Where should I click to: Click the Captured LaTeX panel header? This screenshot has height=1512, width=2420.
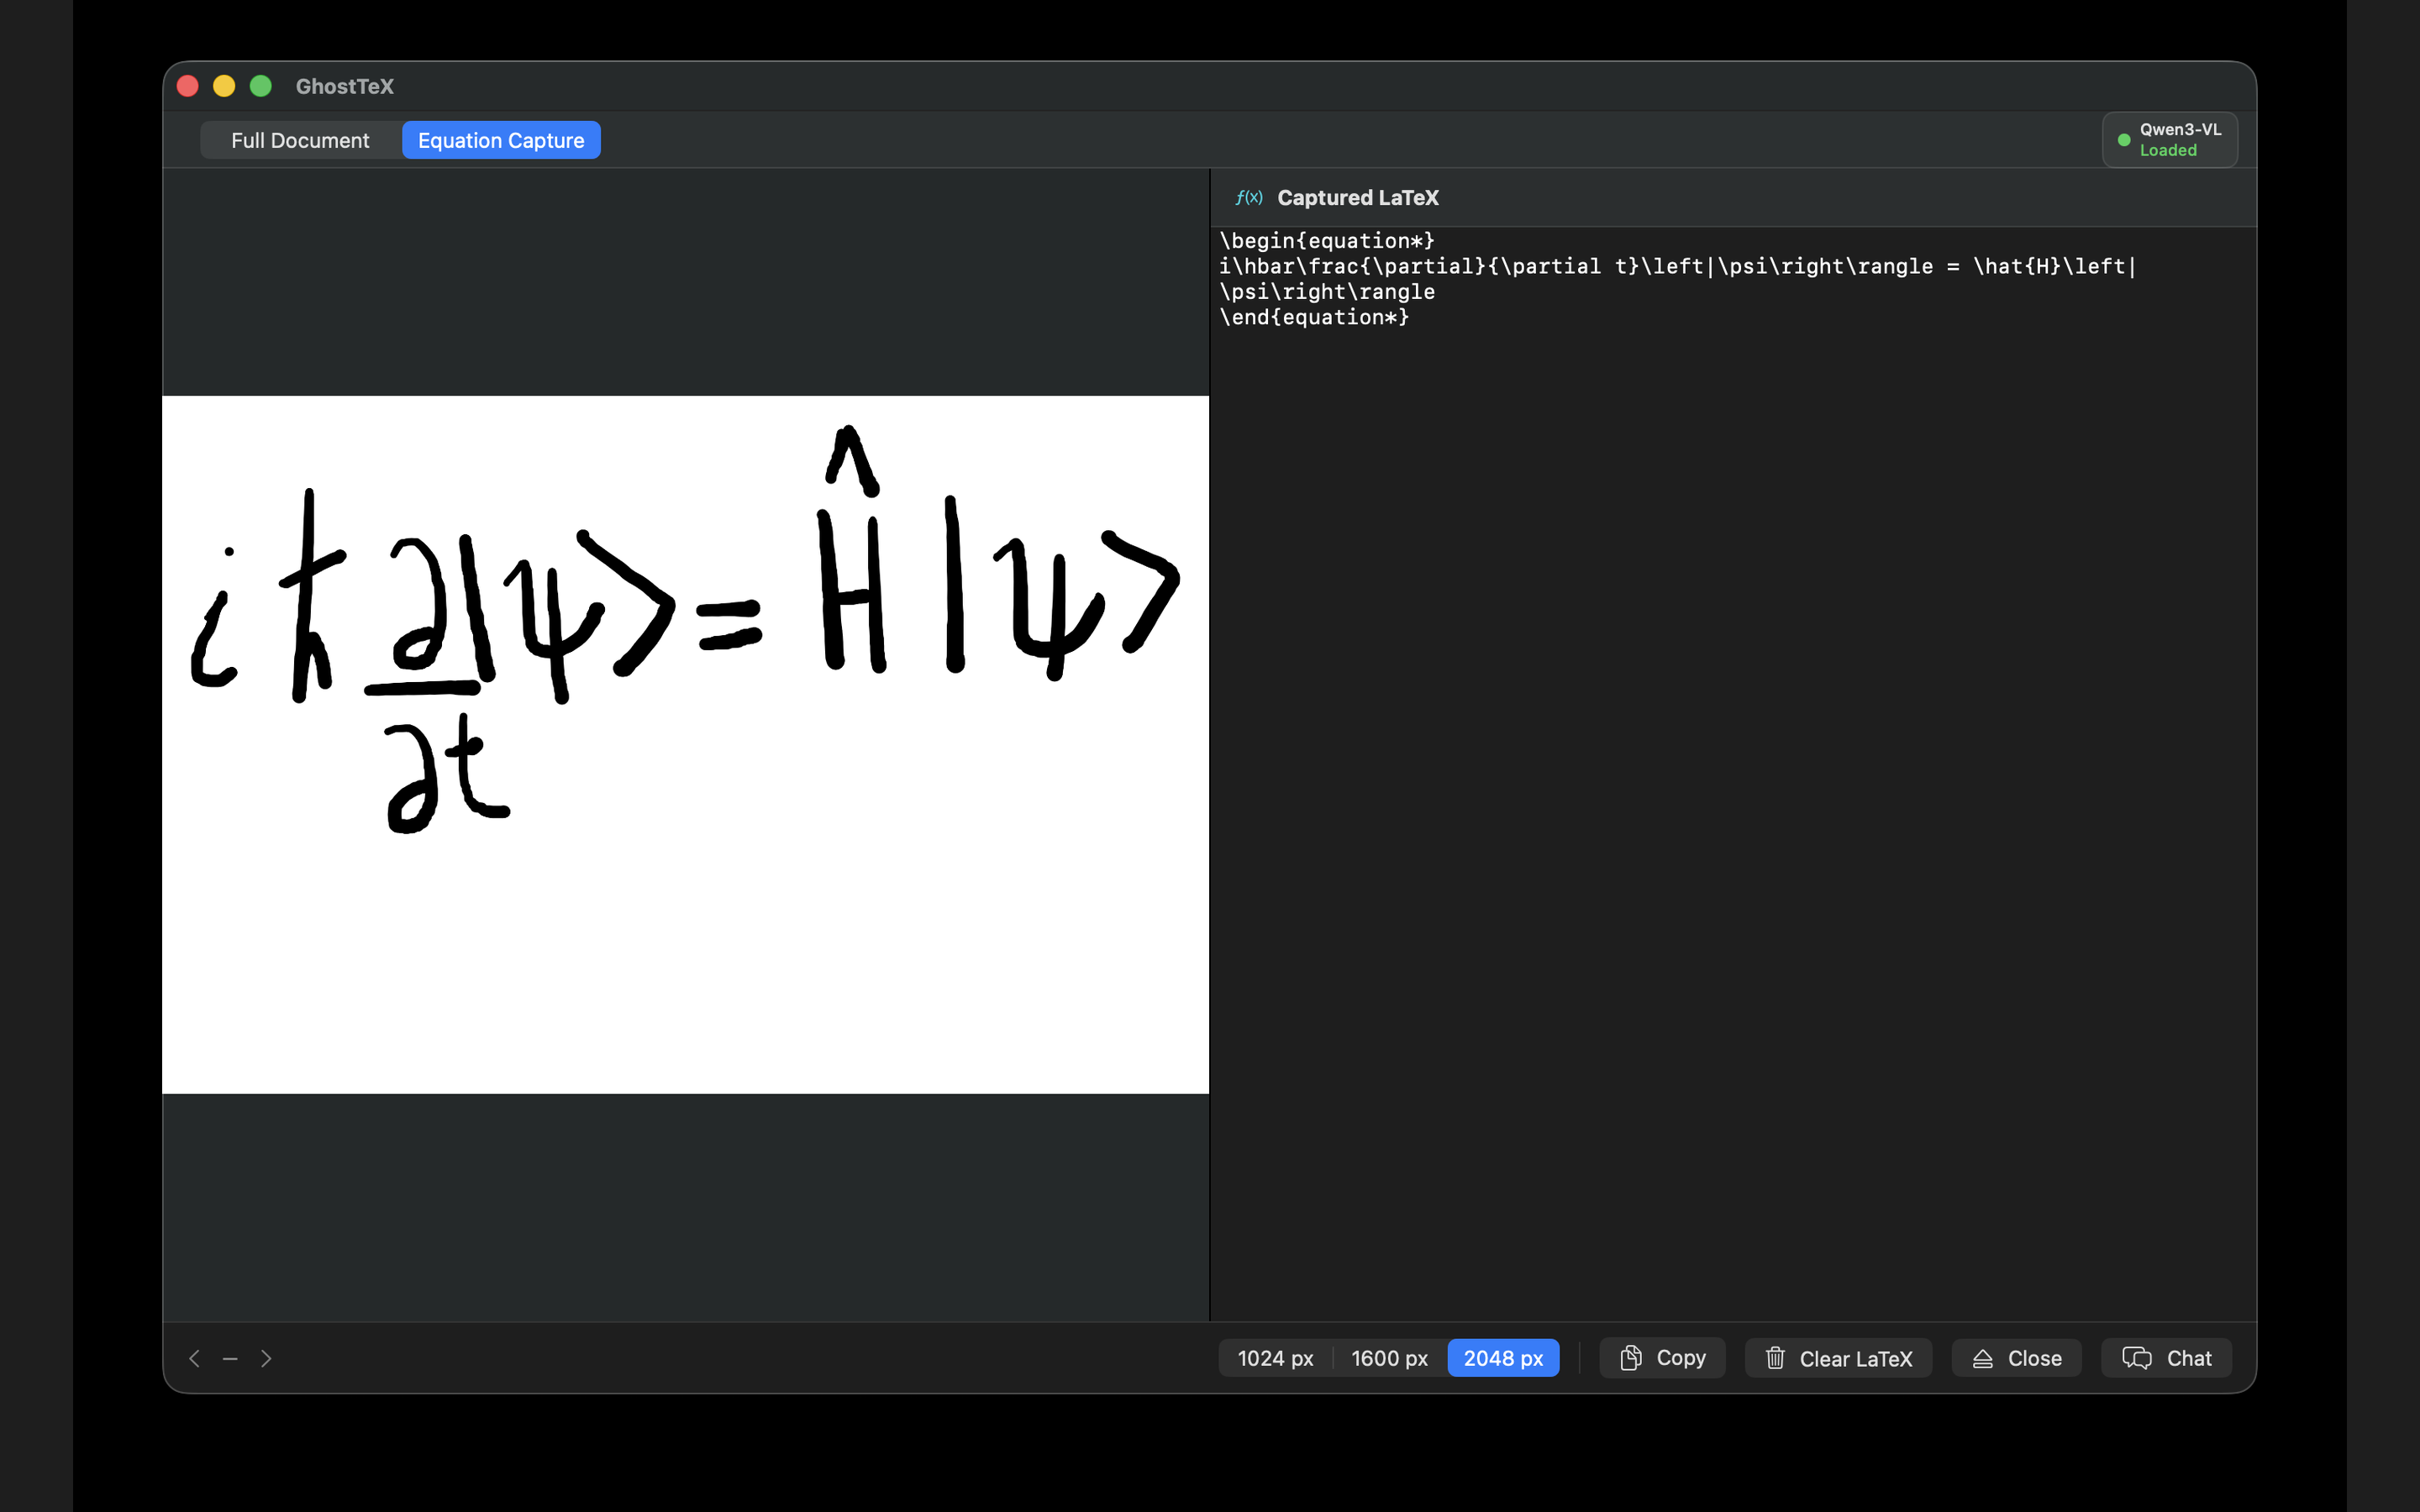[x=1357, y=197]
